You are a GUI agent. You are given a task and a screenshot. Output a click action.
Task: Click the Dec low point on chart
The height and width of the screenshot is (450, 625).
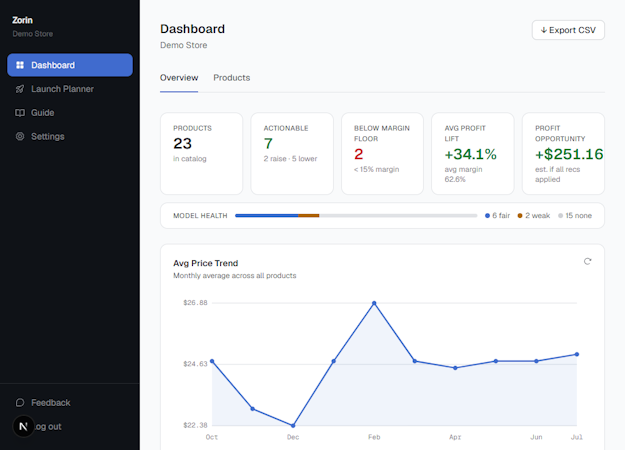293,425
